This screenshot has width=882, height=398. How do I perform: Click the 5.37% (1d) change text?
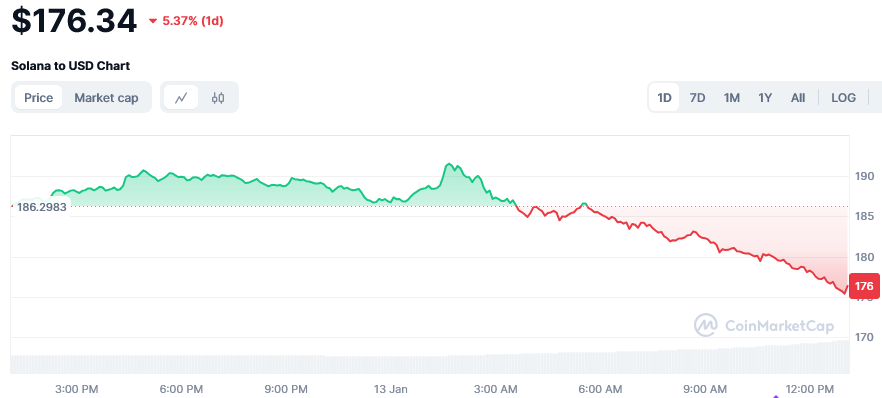193,21
